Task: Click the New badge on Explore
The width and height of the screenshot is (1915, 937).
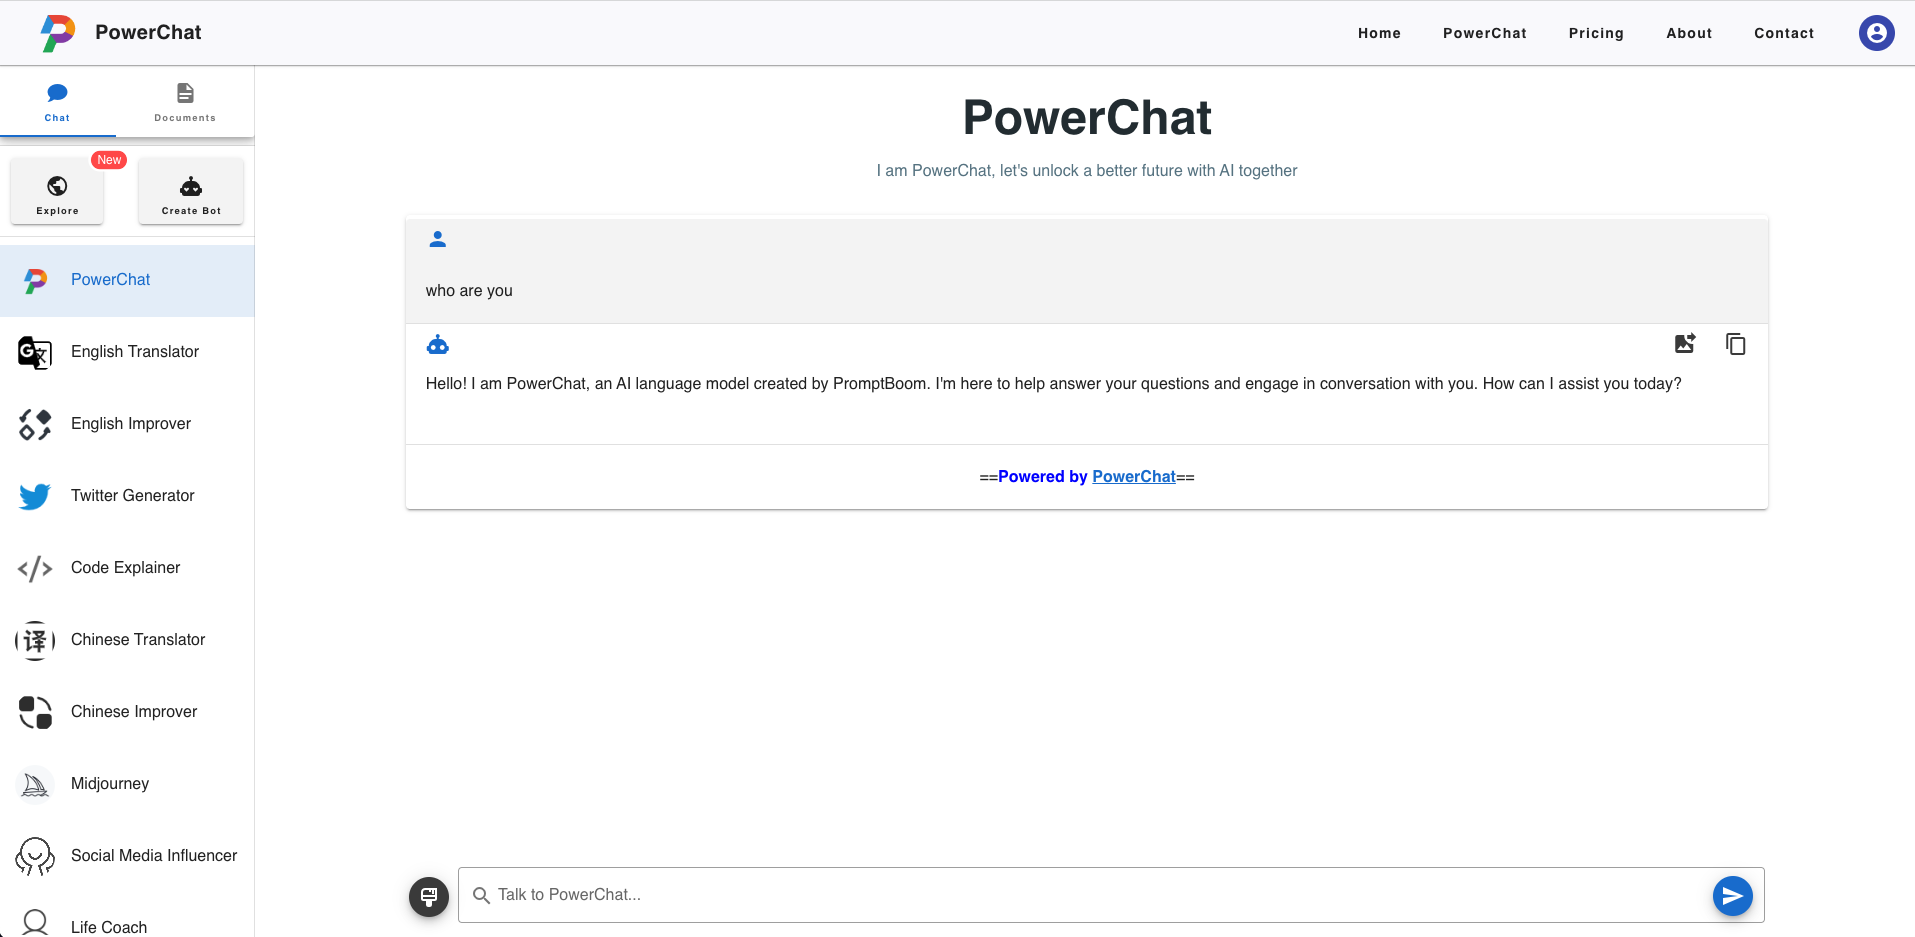Action: [109, 160]
